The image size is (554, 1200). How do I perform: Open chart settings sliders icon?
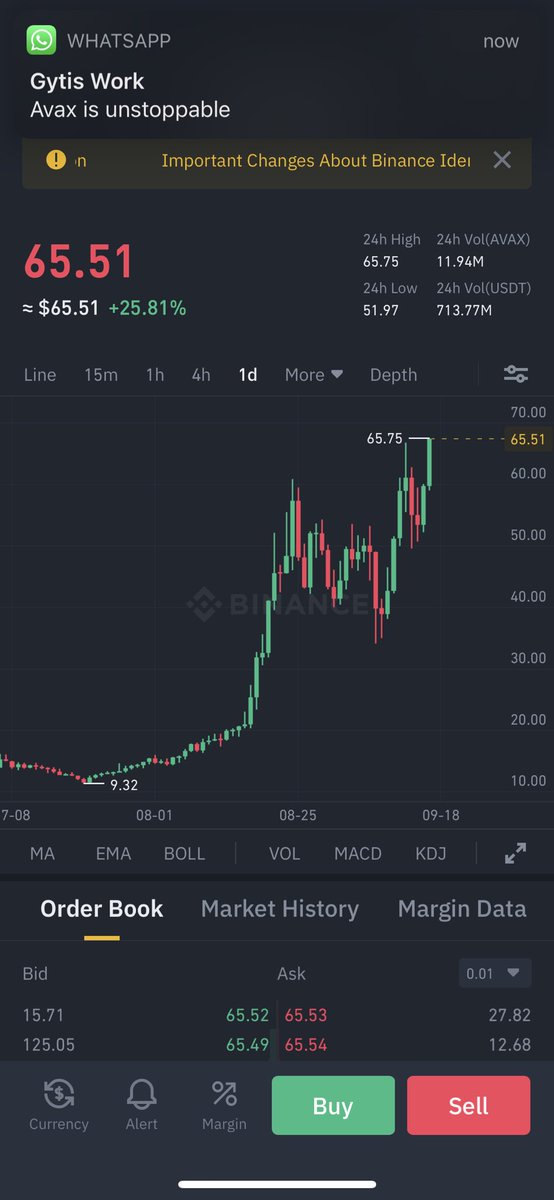click(x=516, y=374)
